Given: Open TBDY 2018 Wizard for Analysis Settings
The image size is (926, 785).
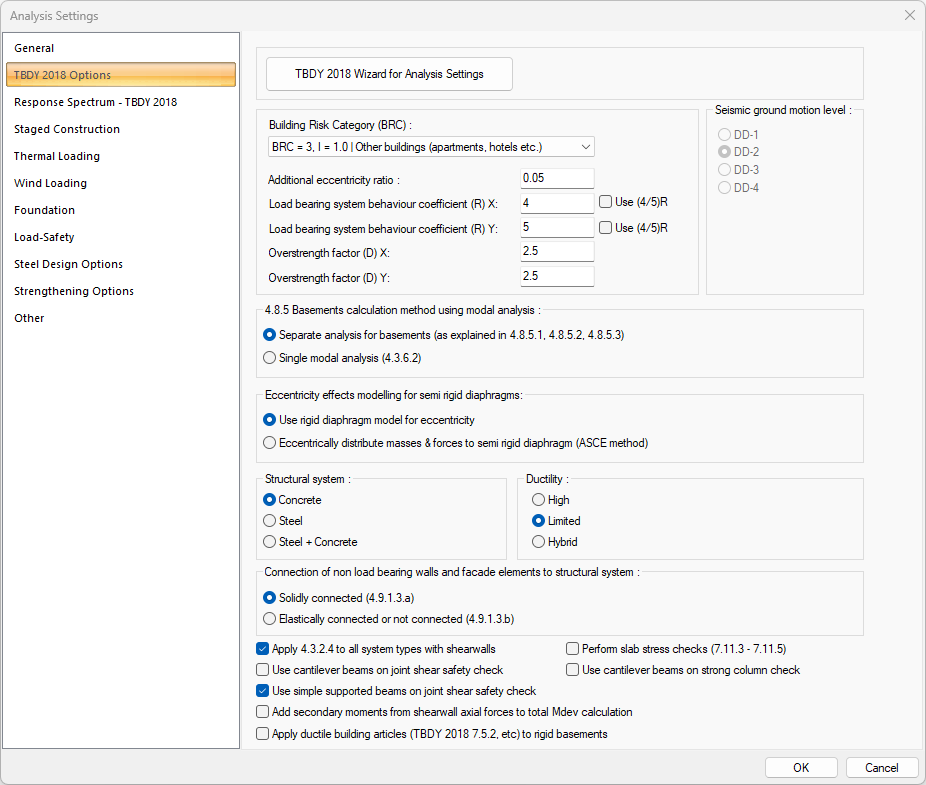Looking at the screenshot, I should point(389,74).
